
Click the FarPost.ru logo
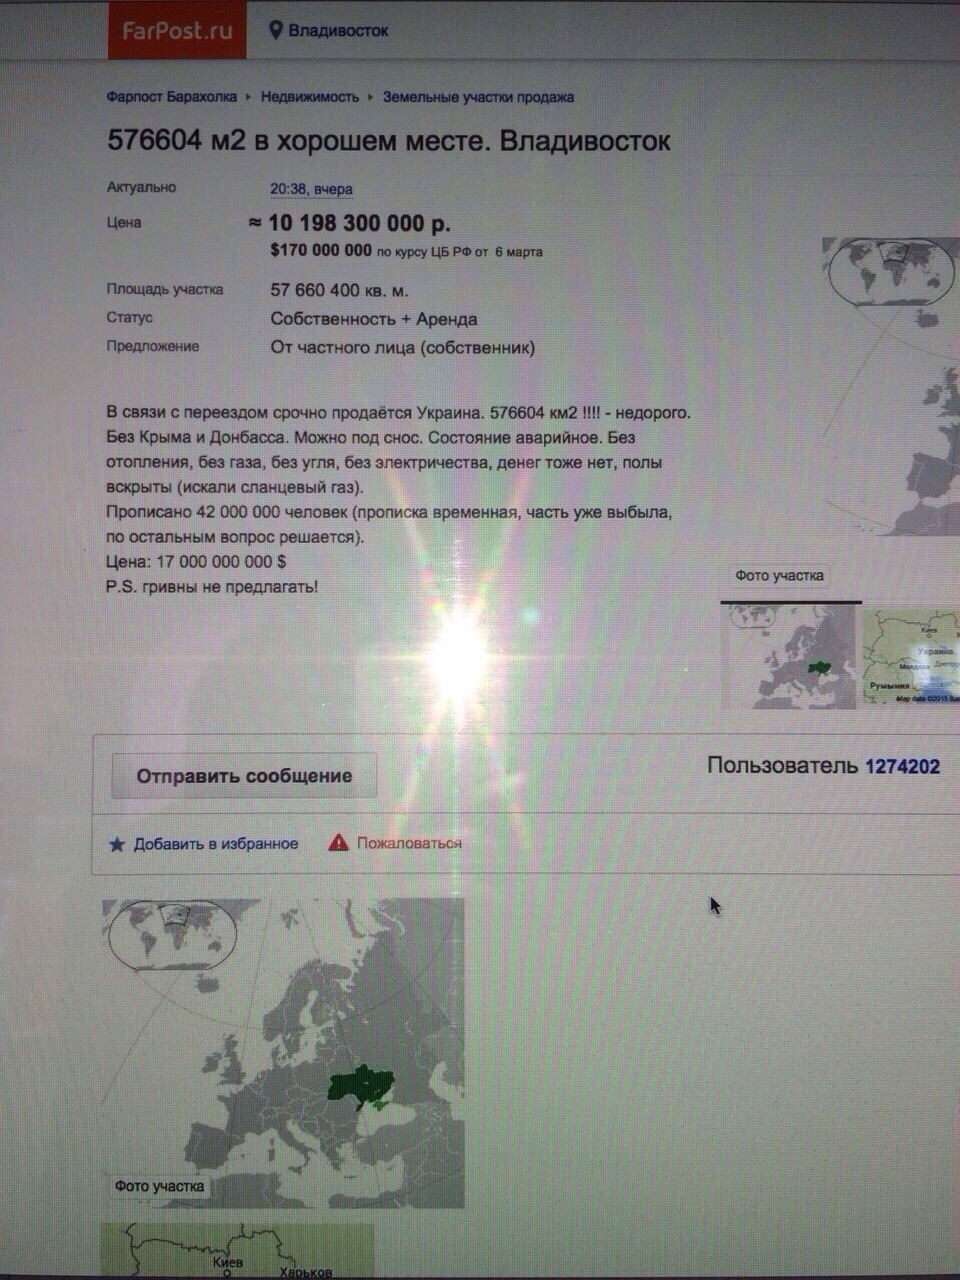(x=177, y=30)
